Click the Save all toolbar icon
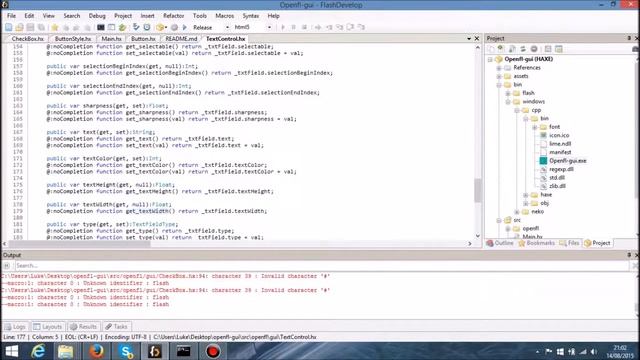640x360 pixels. (x=41, y=27)
